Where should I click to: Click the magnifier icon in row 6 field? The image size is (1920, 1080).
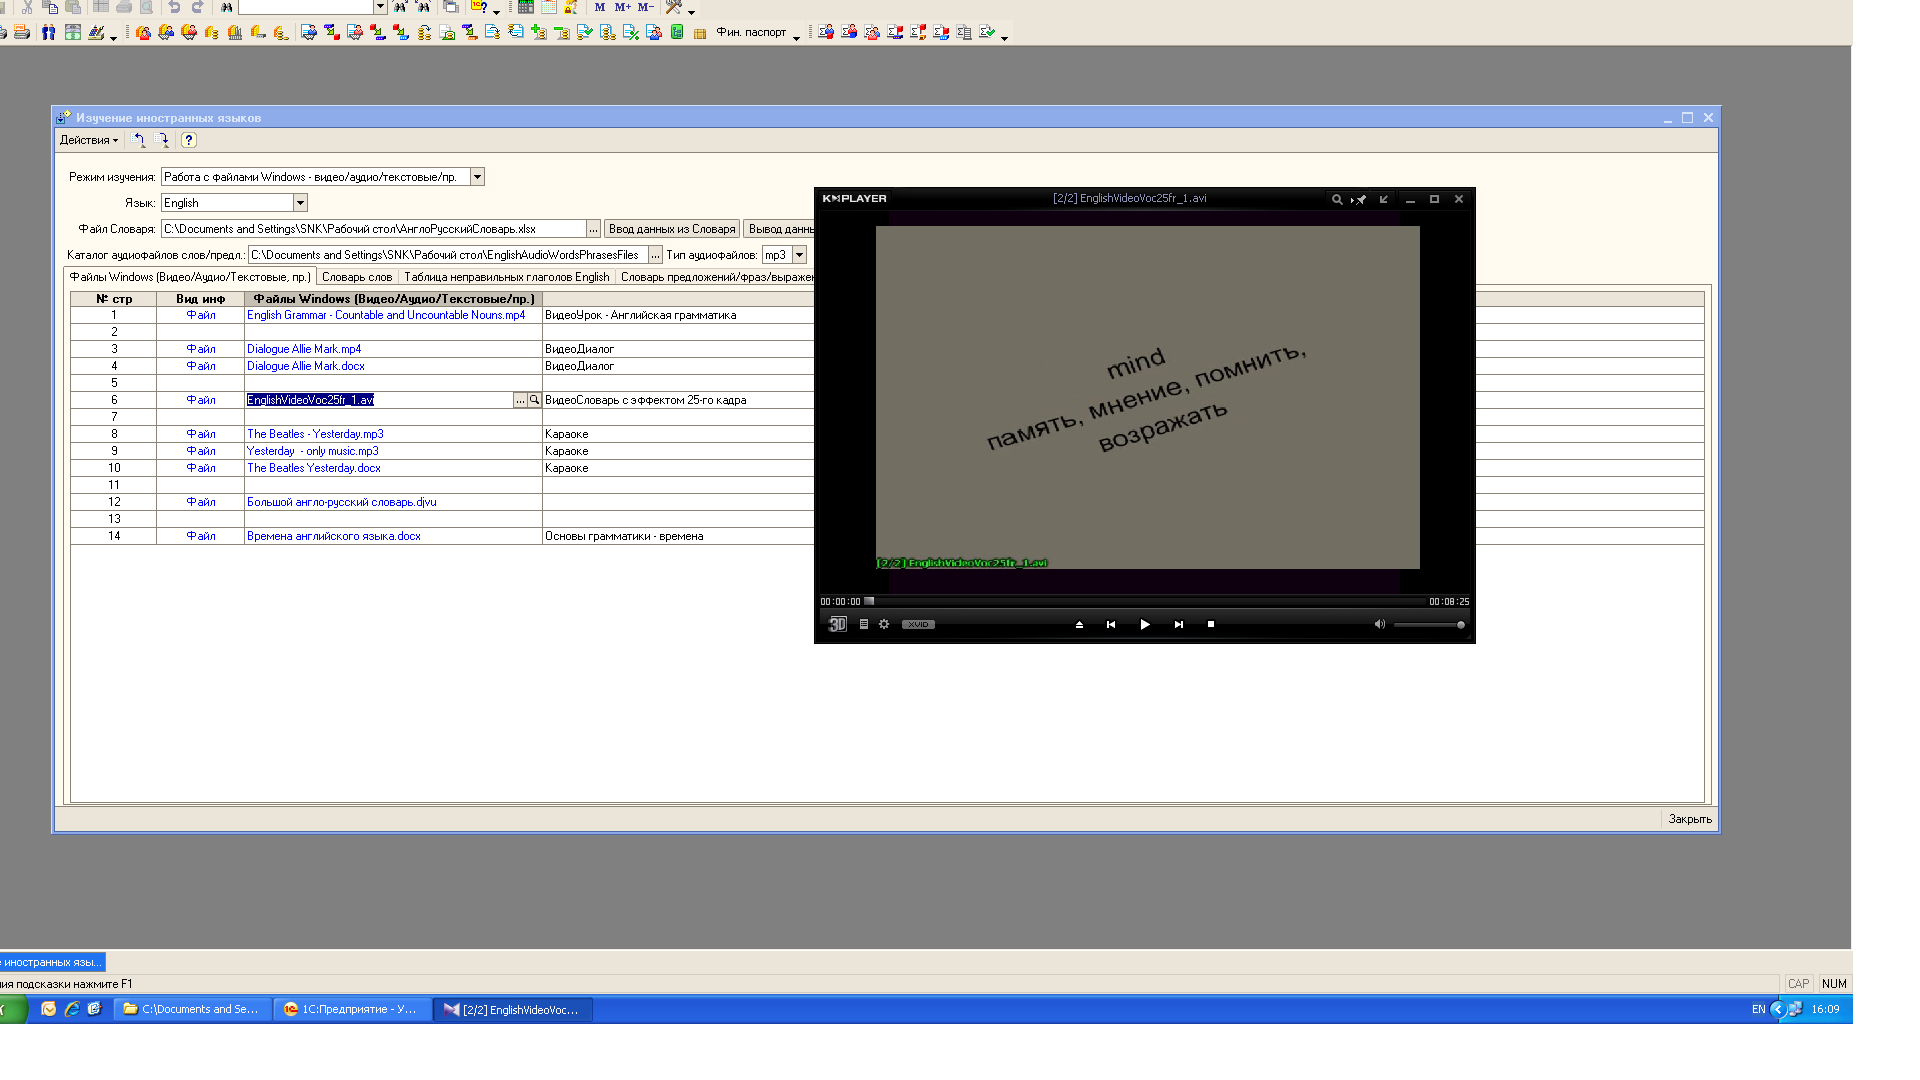tap(534, 400)
